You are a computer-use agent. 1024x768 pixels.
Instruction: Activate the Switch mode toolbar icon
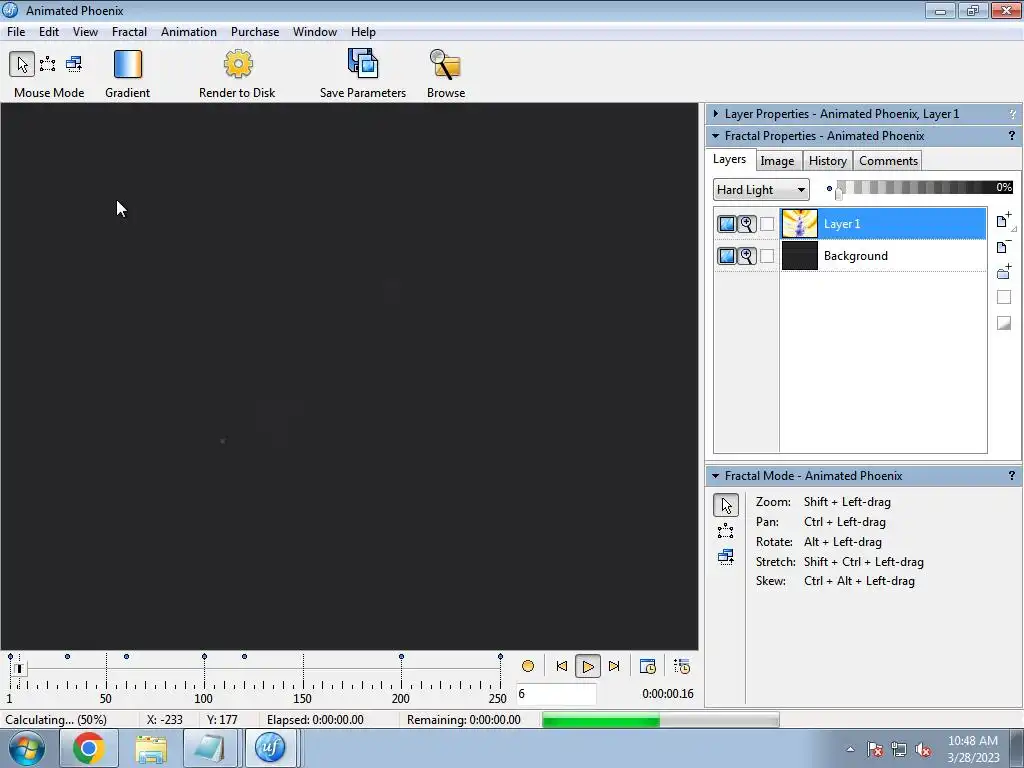74,64
